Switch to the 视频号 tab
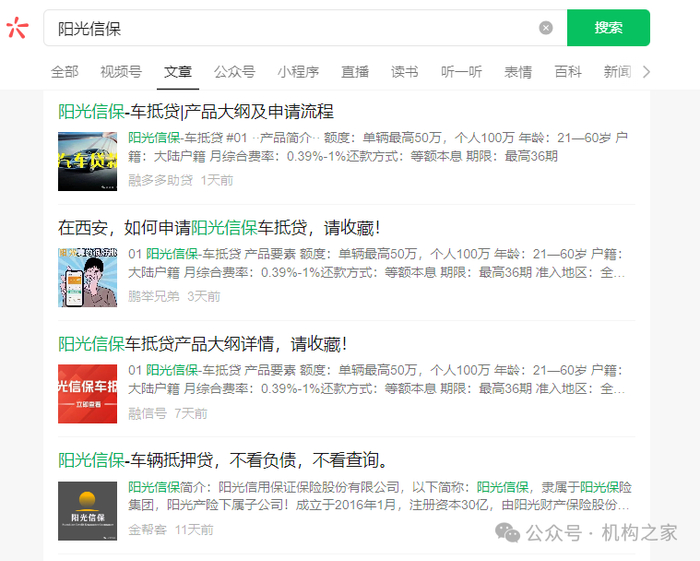The height and width of the screenshot is (561, 700). [121, 71]
